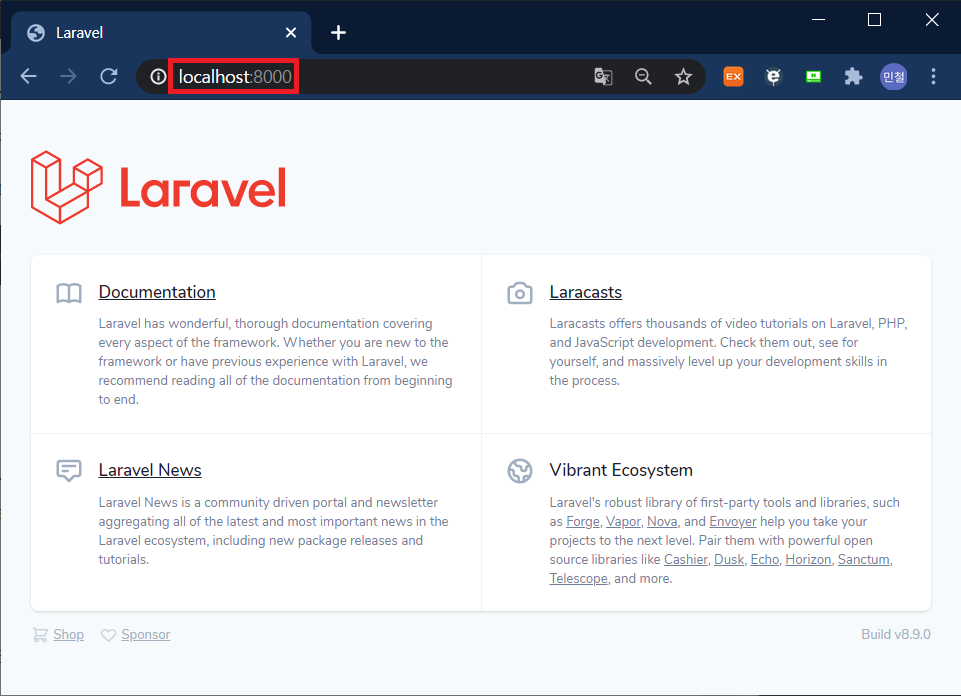Follow the Forge link
The image size is (961, 696).
583,521
